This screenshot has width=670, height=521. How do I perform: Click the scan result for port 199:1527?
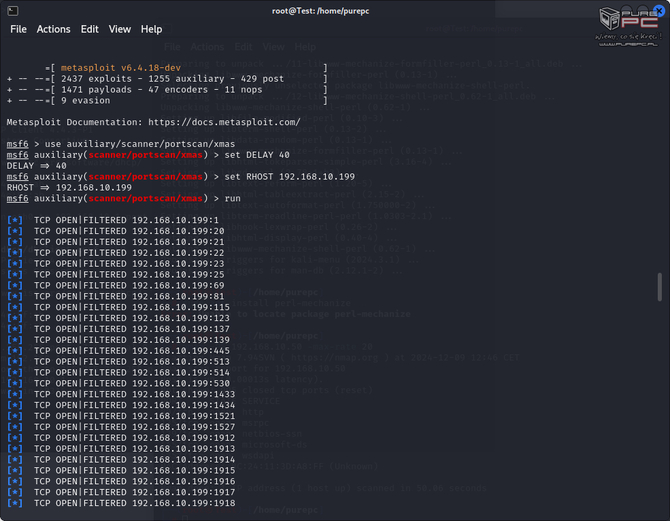point(121,427)
